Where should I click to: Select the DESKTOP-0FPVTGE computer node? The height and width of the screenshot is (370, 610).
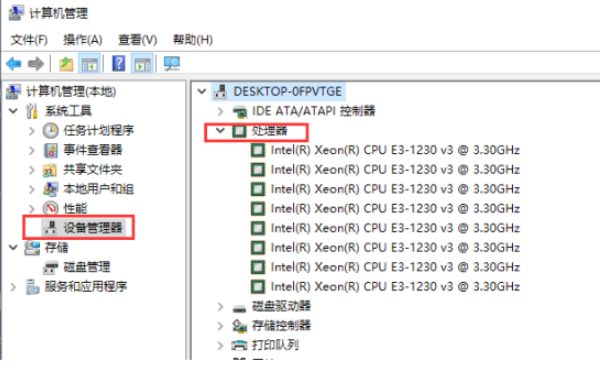pyautogui.click(x=287, y=92)
